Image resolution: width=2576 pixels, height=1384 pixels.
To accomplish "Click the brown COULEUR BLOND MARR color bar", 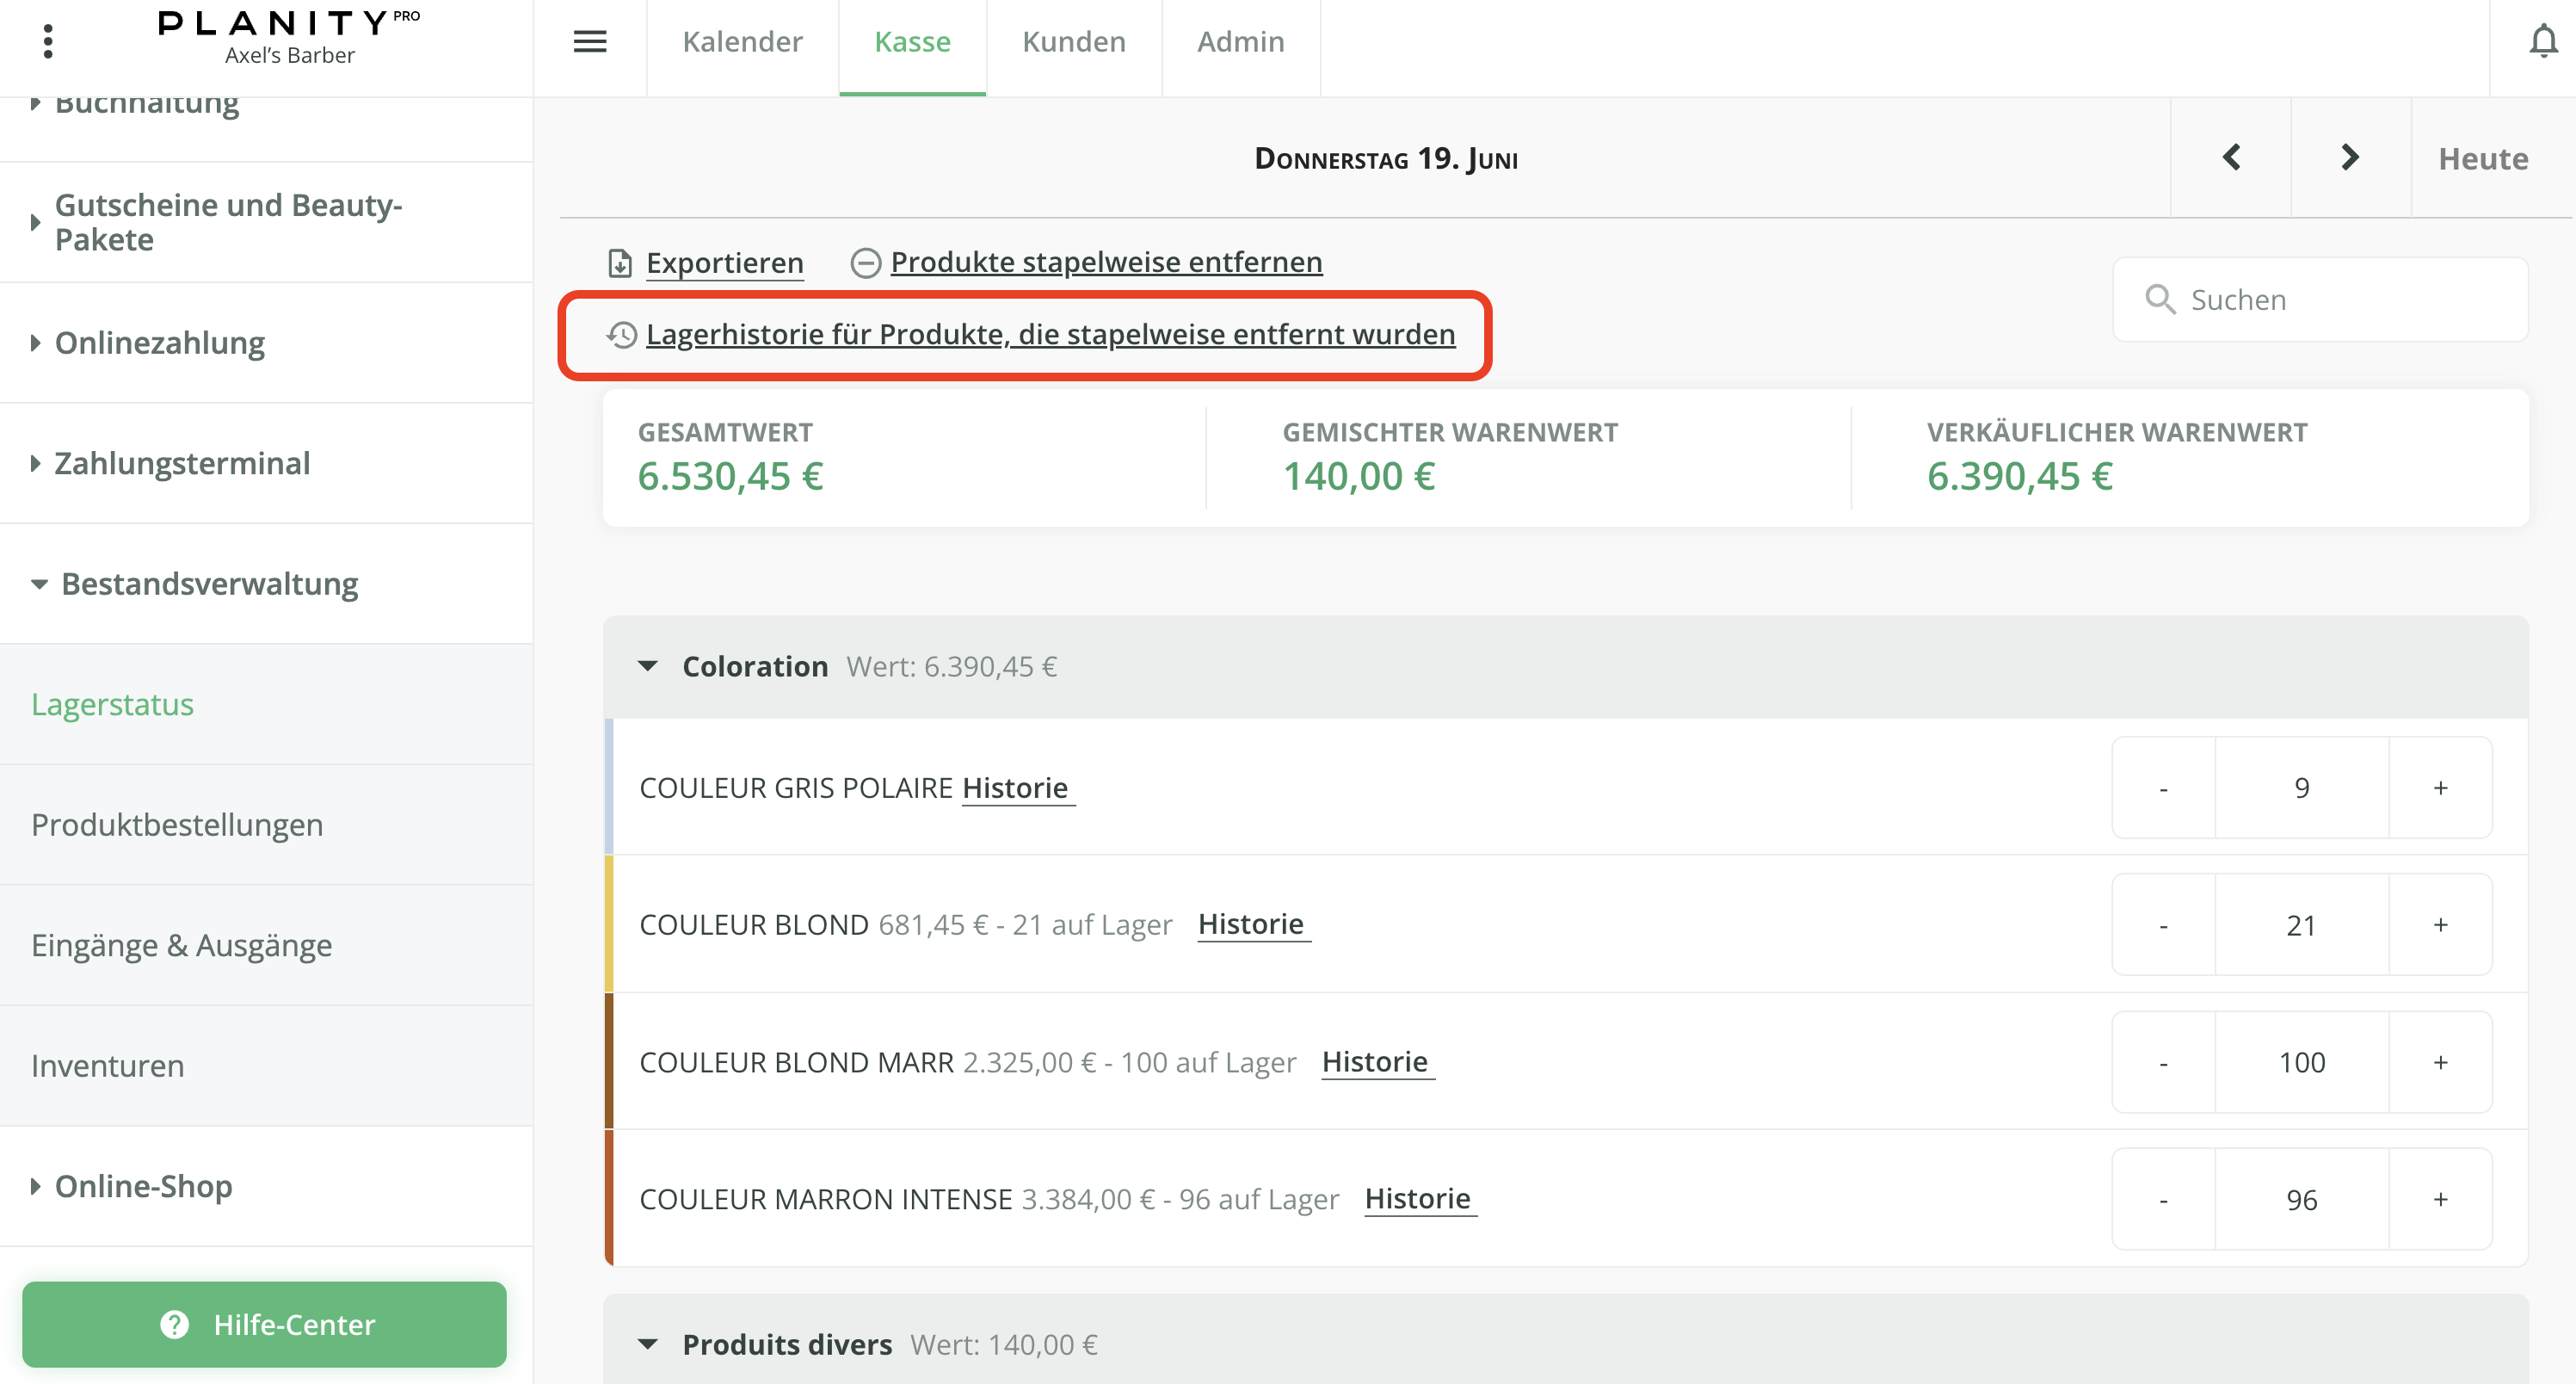I will click(x=609, y=1060).
